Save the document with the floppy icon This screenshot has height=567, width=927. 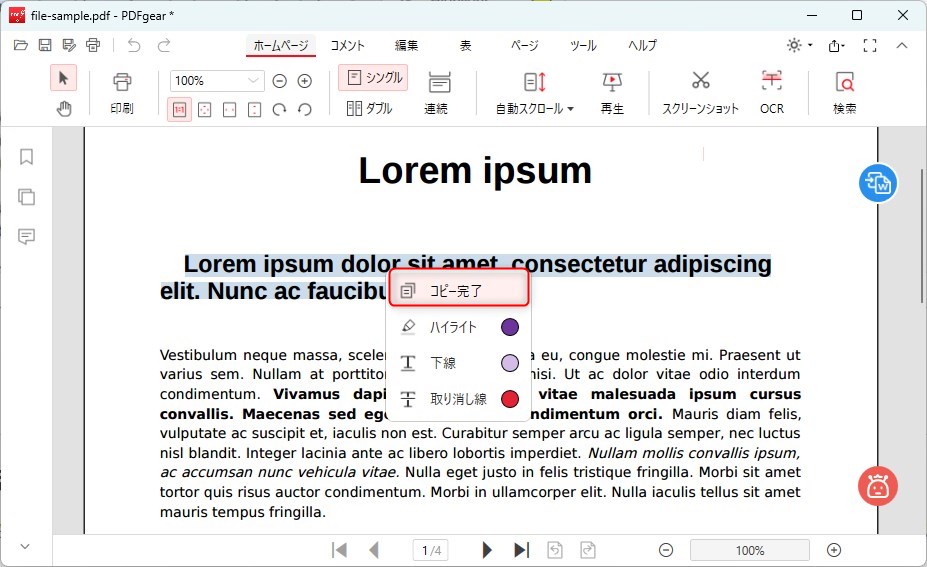[x=45, y=45]
